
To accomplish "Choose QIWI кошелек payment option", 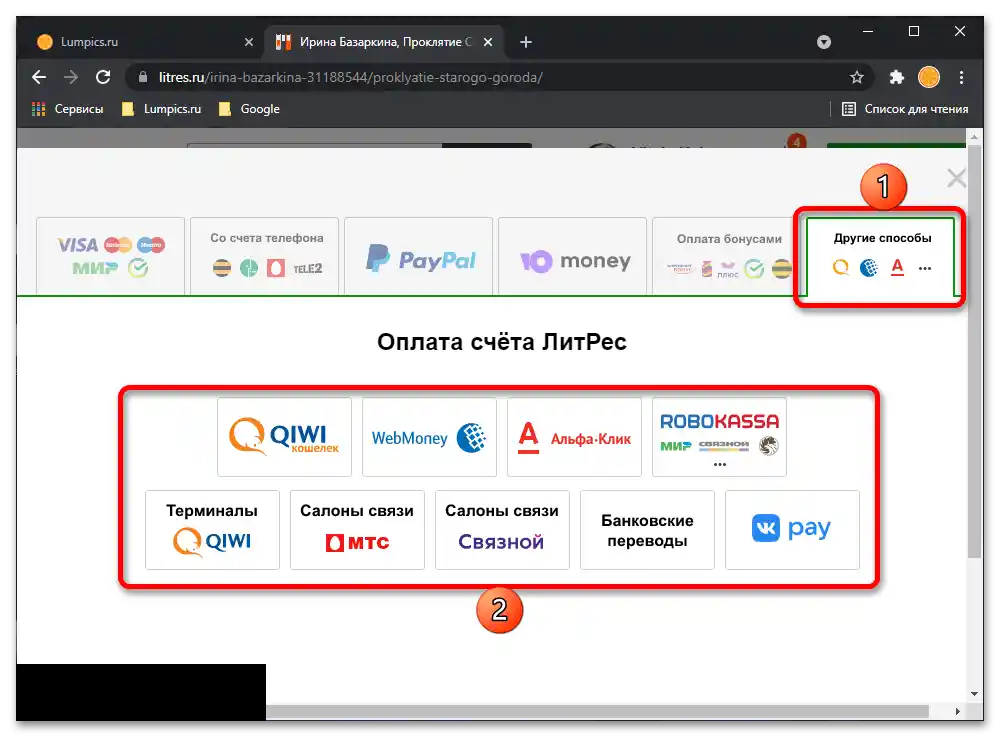I will point(284,437).
